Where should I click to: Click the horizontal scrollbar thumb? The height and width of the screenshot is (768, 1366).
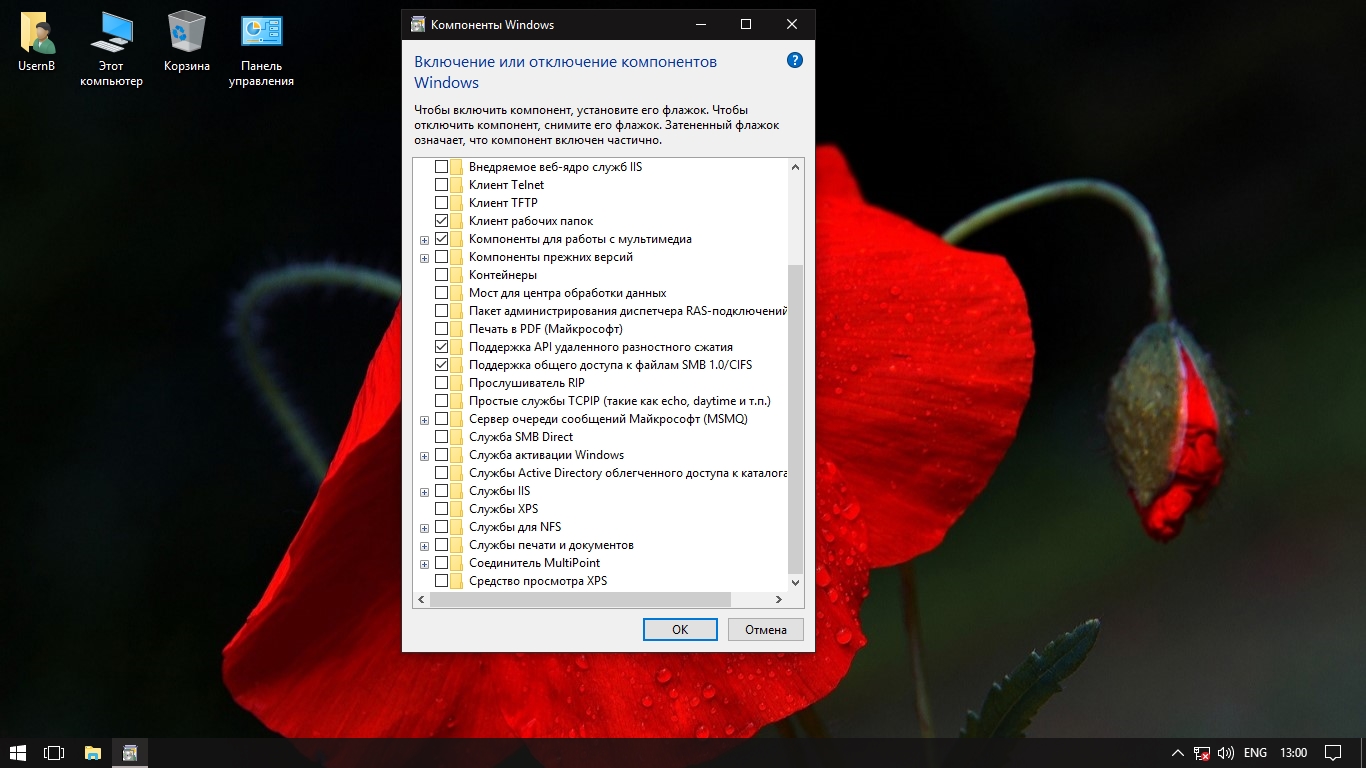pyautogui.click(x=581, y=599)
